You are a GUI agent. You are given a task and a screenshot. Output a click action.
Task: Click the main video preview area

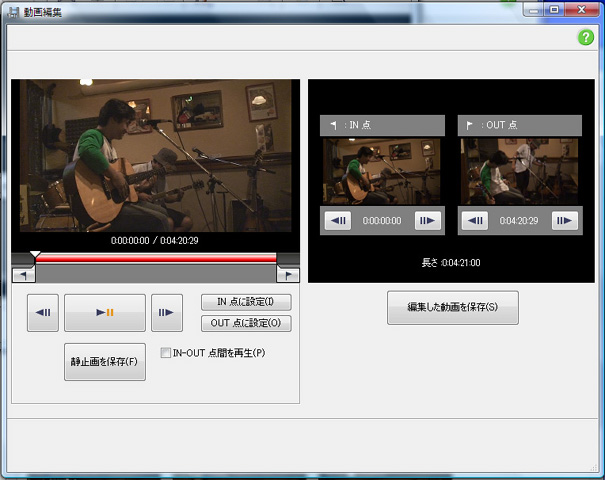[x=155, y=155]
